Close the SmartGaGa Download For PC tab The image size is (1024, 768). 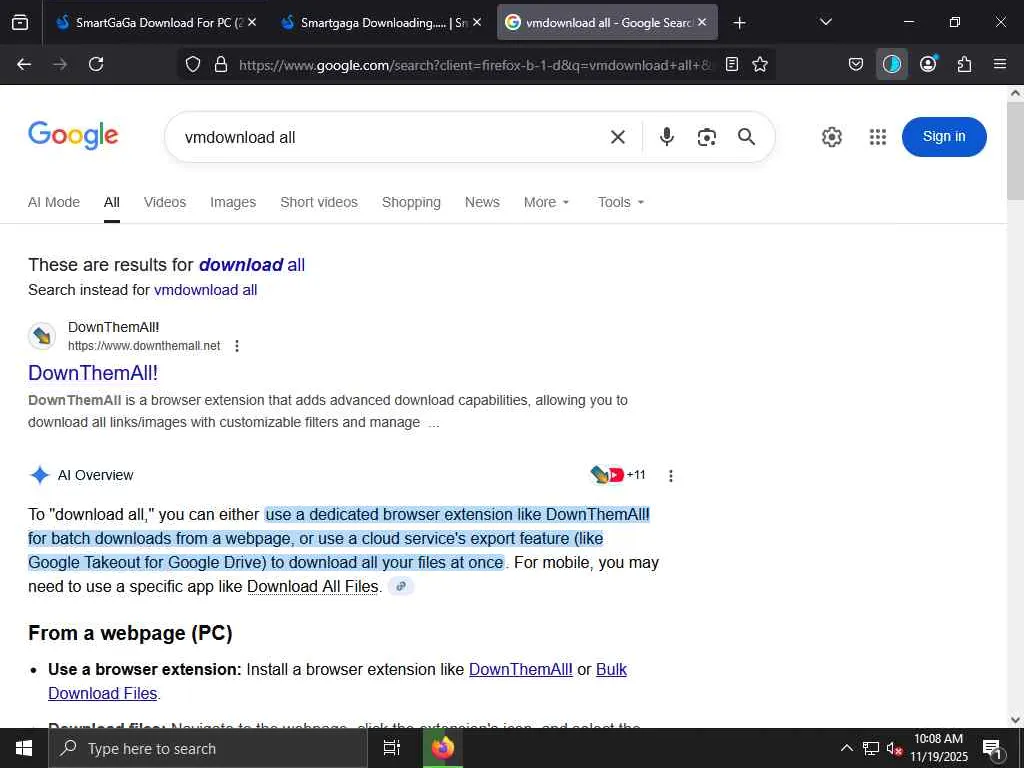coord(252,22)
